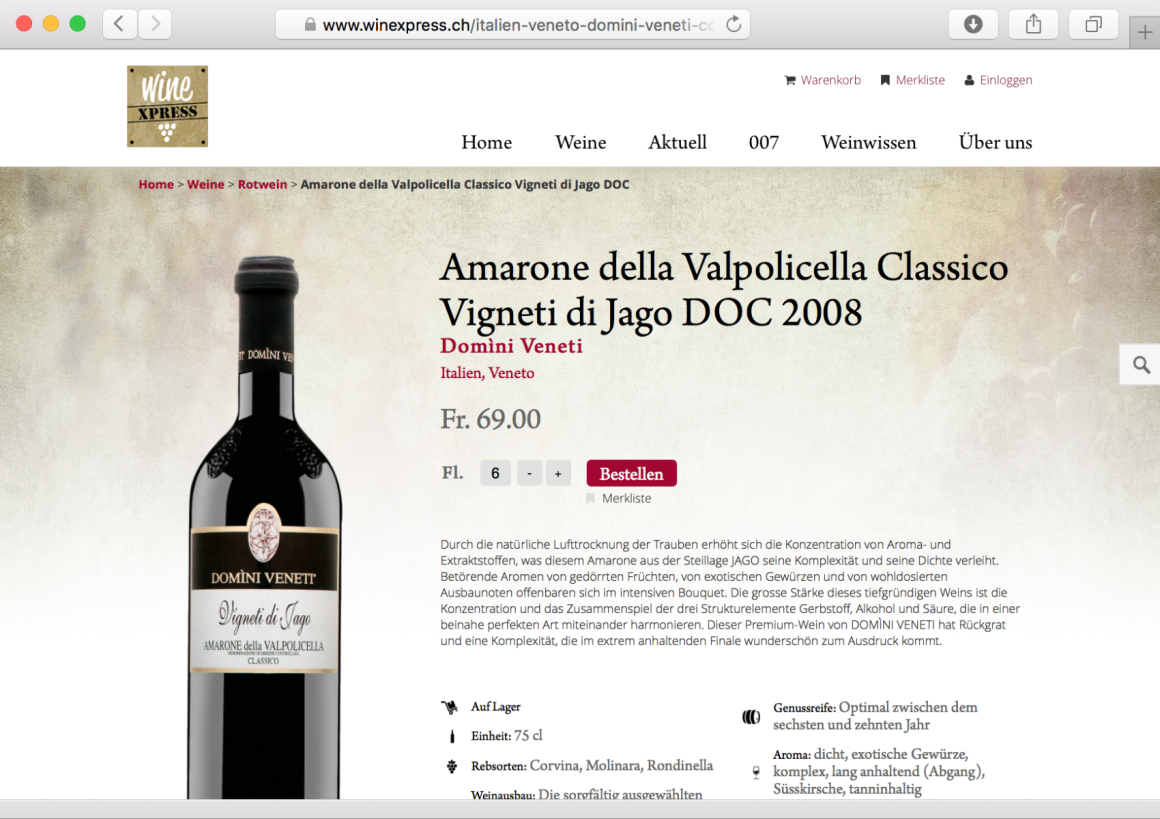Image resolution: width=1160 pixels, height=819 pixels.
Task: Show all tabs overview icon
Action: 1093,24
